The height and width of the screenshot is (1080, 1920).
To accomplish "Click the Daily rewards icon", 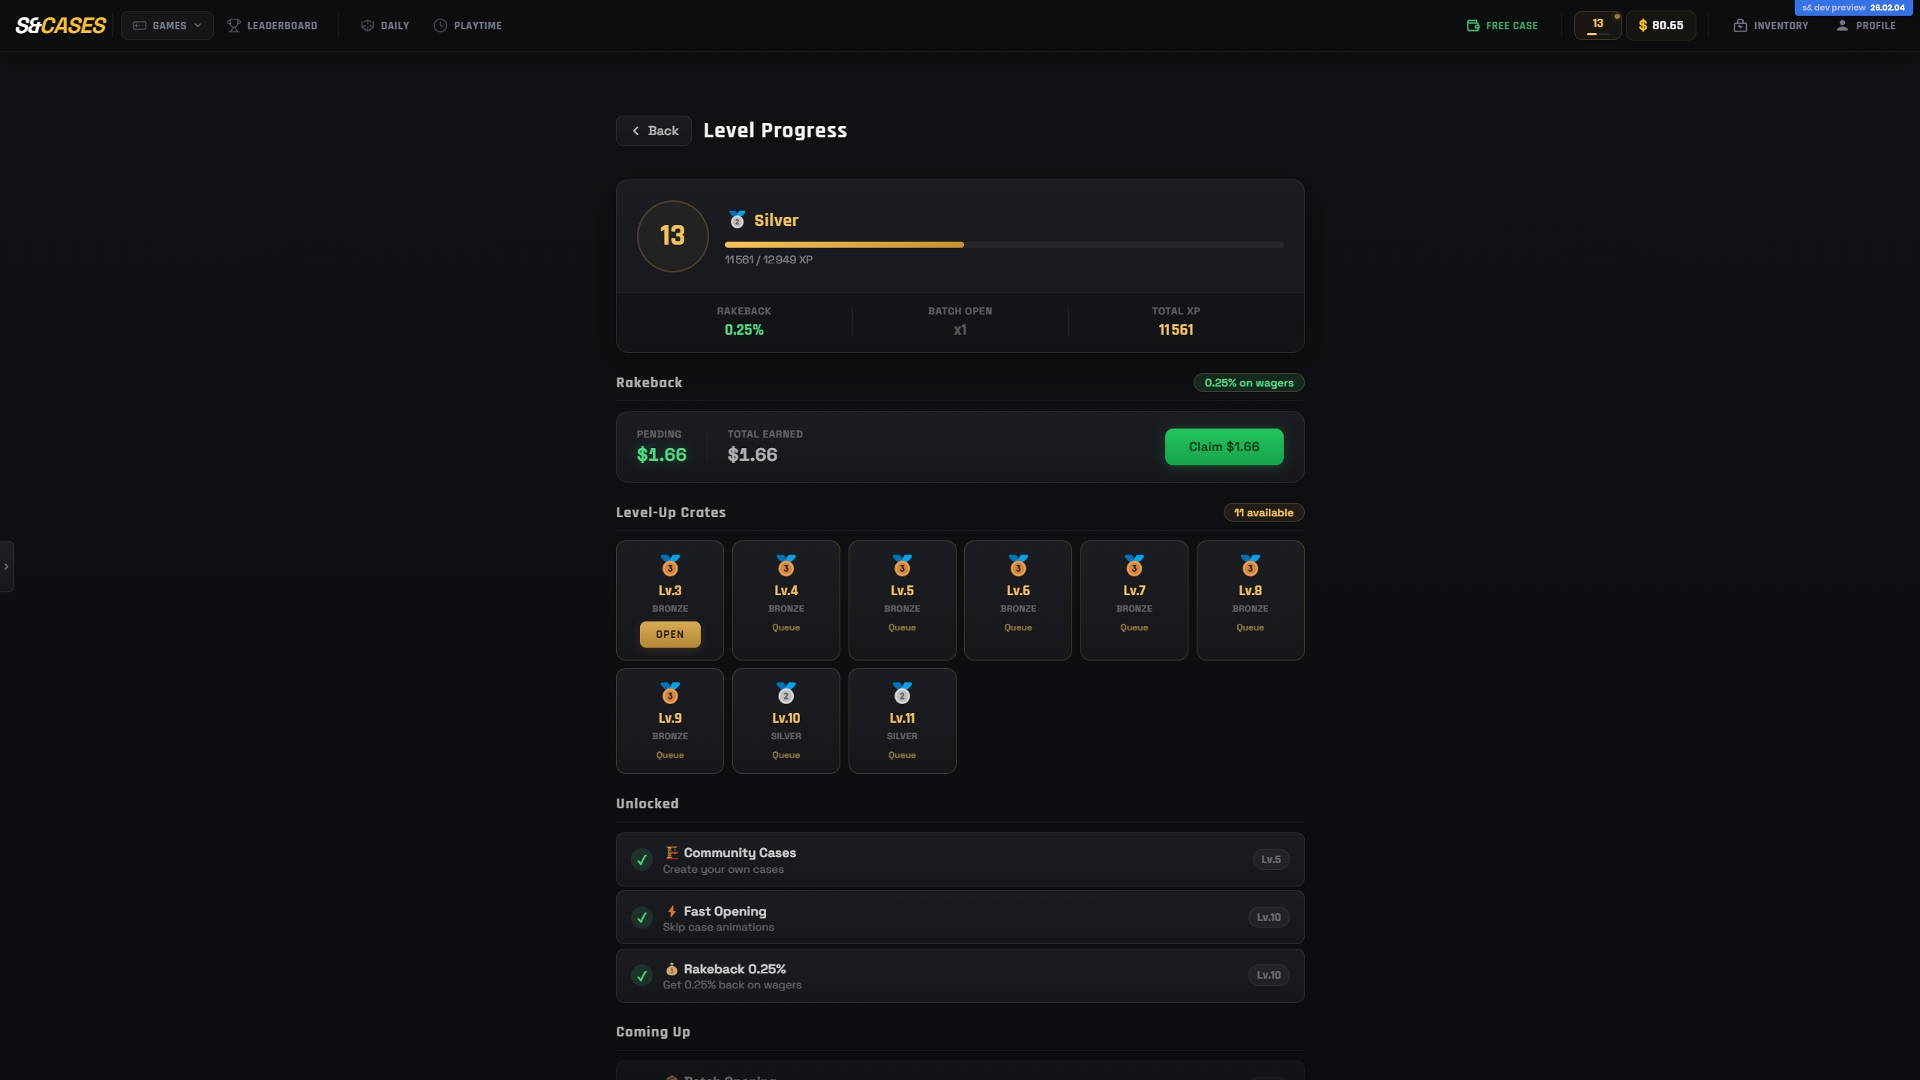I will pos(367,25).
